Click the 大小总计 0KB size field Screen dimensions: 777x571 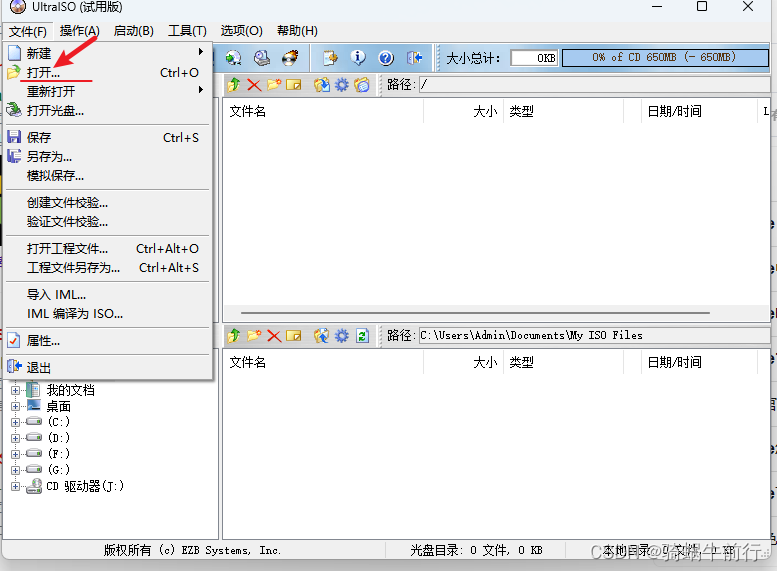pyautogui.click(x=534, y=58)
